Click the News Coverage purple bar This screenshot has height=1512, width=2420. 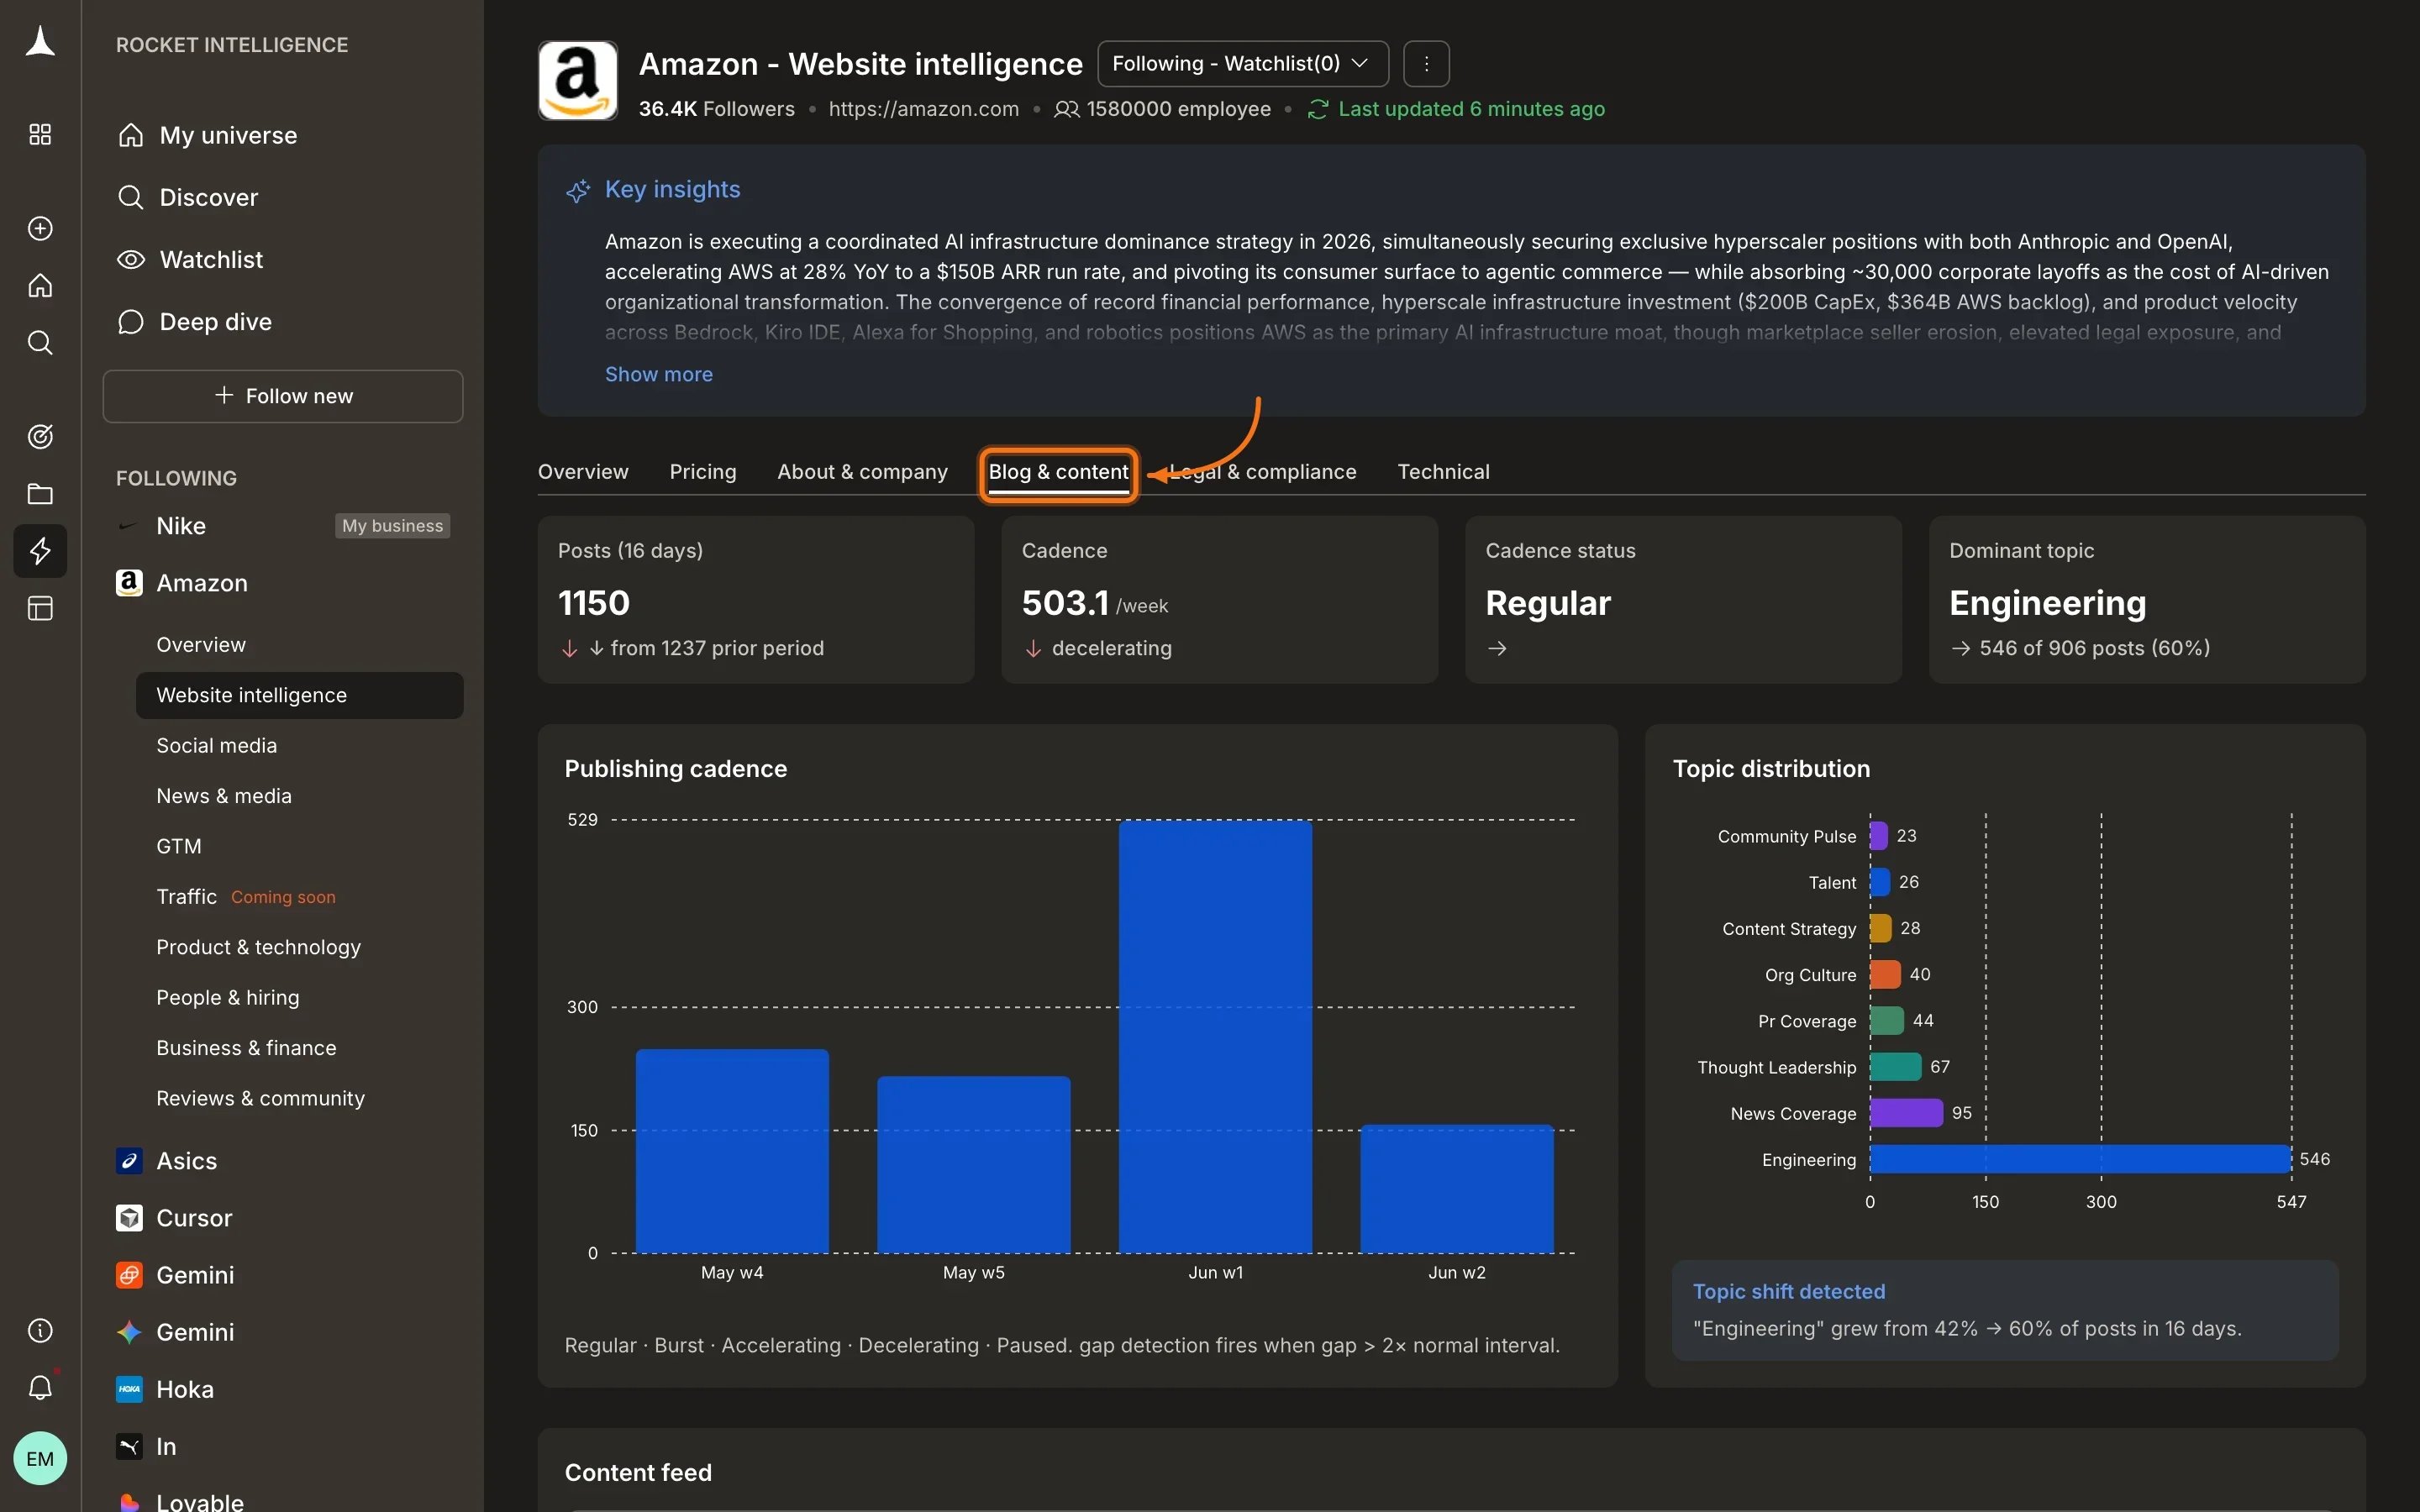coord(1906,1113)
